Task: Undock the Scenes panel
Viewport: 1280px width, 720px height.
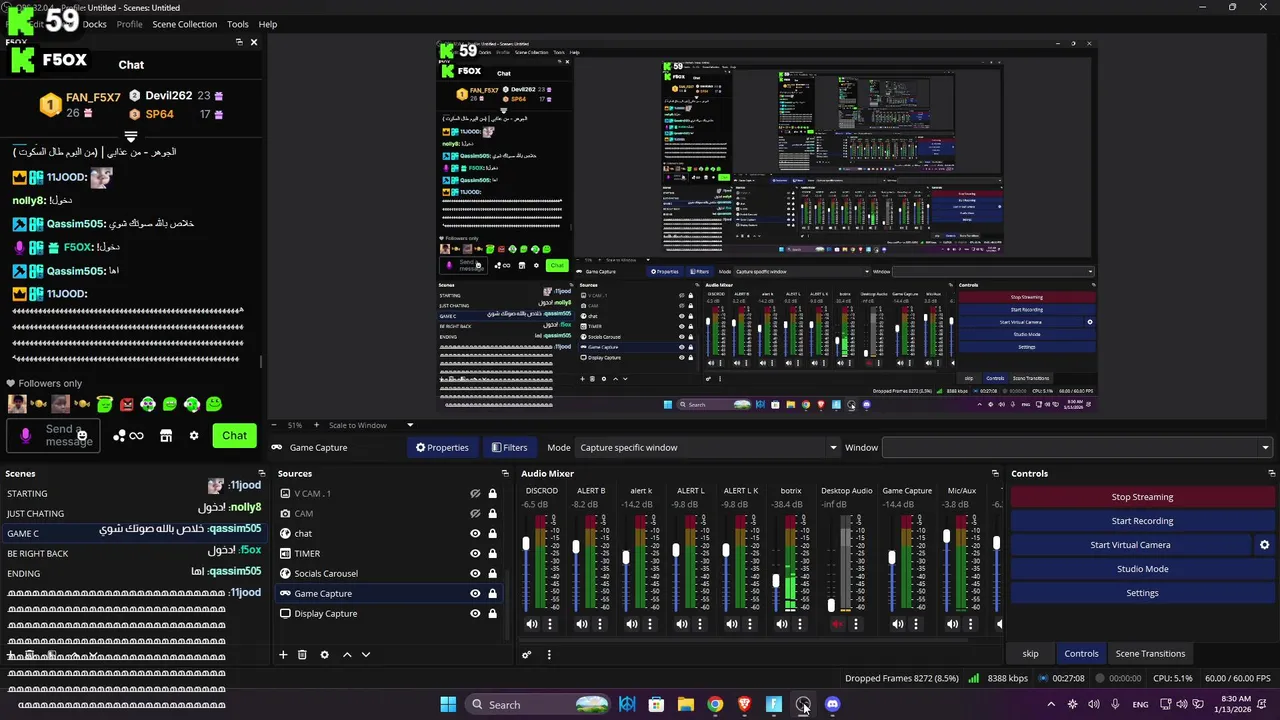Action: point(262,473)
